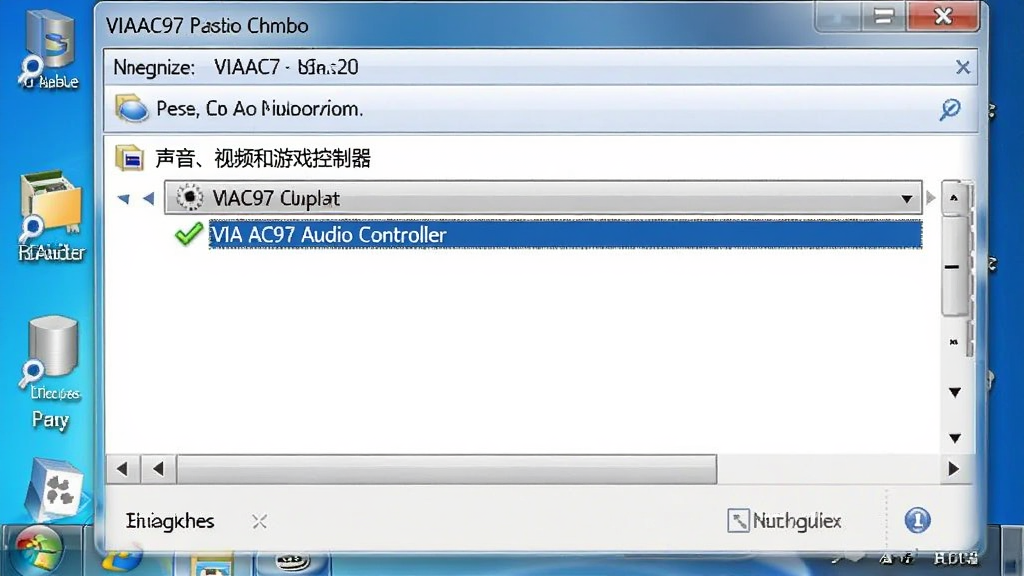
Task: Click the horizontal scrollbar thumb
Action: 447,469
